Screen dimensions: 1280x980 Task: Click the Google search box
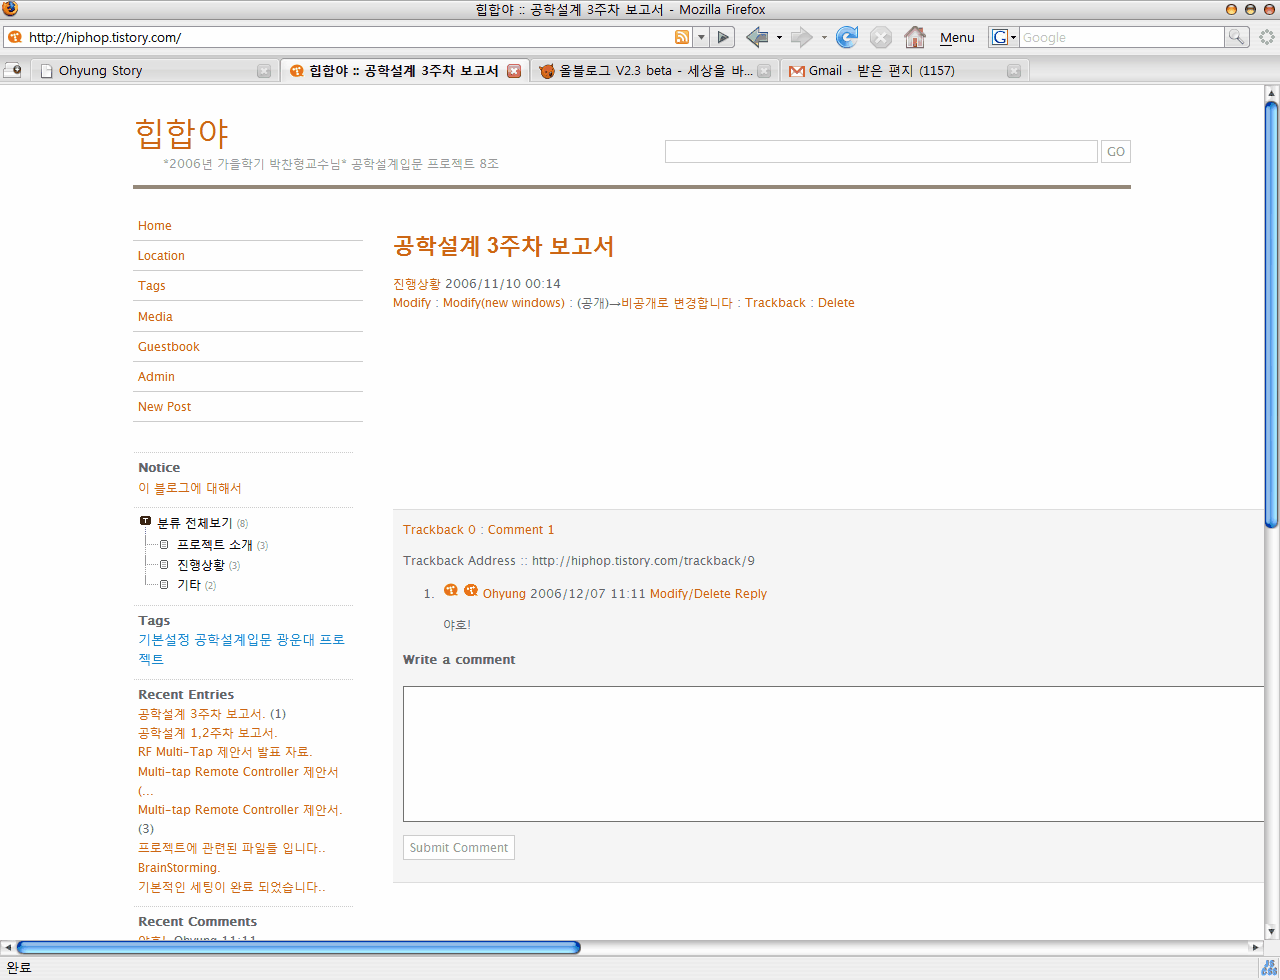[1121, 37]
